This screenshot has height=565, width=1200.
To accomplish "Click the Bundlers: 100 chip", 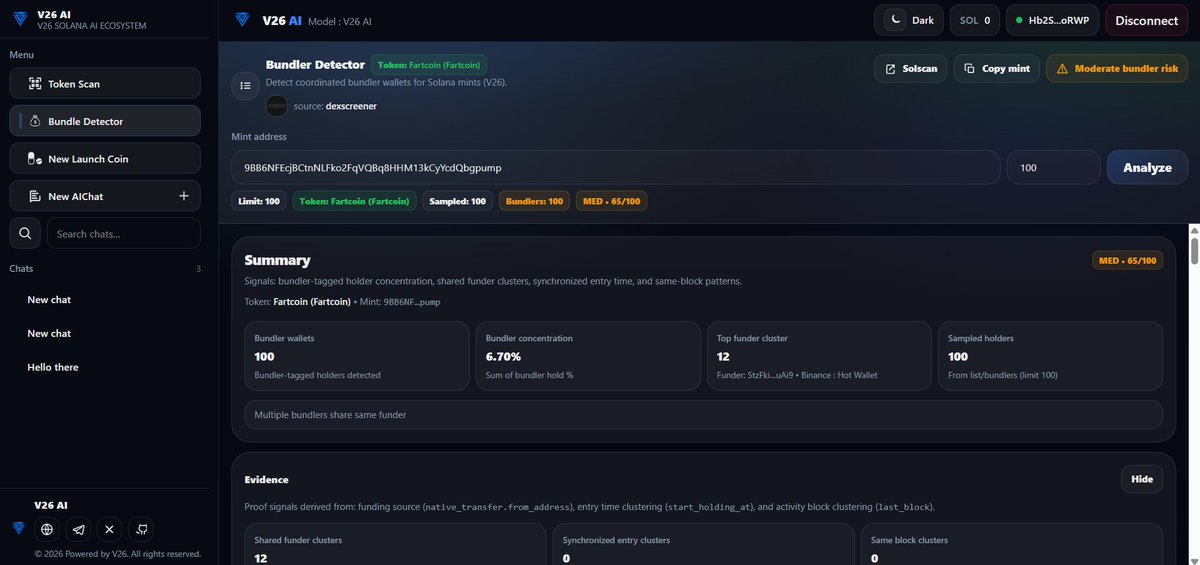I will click(x=534, y=201).
